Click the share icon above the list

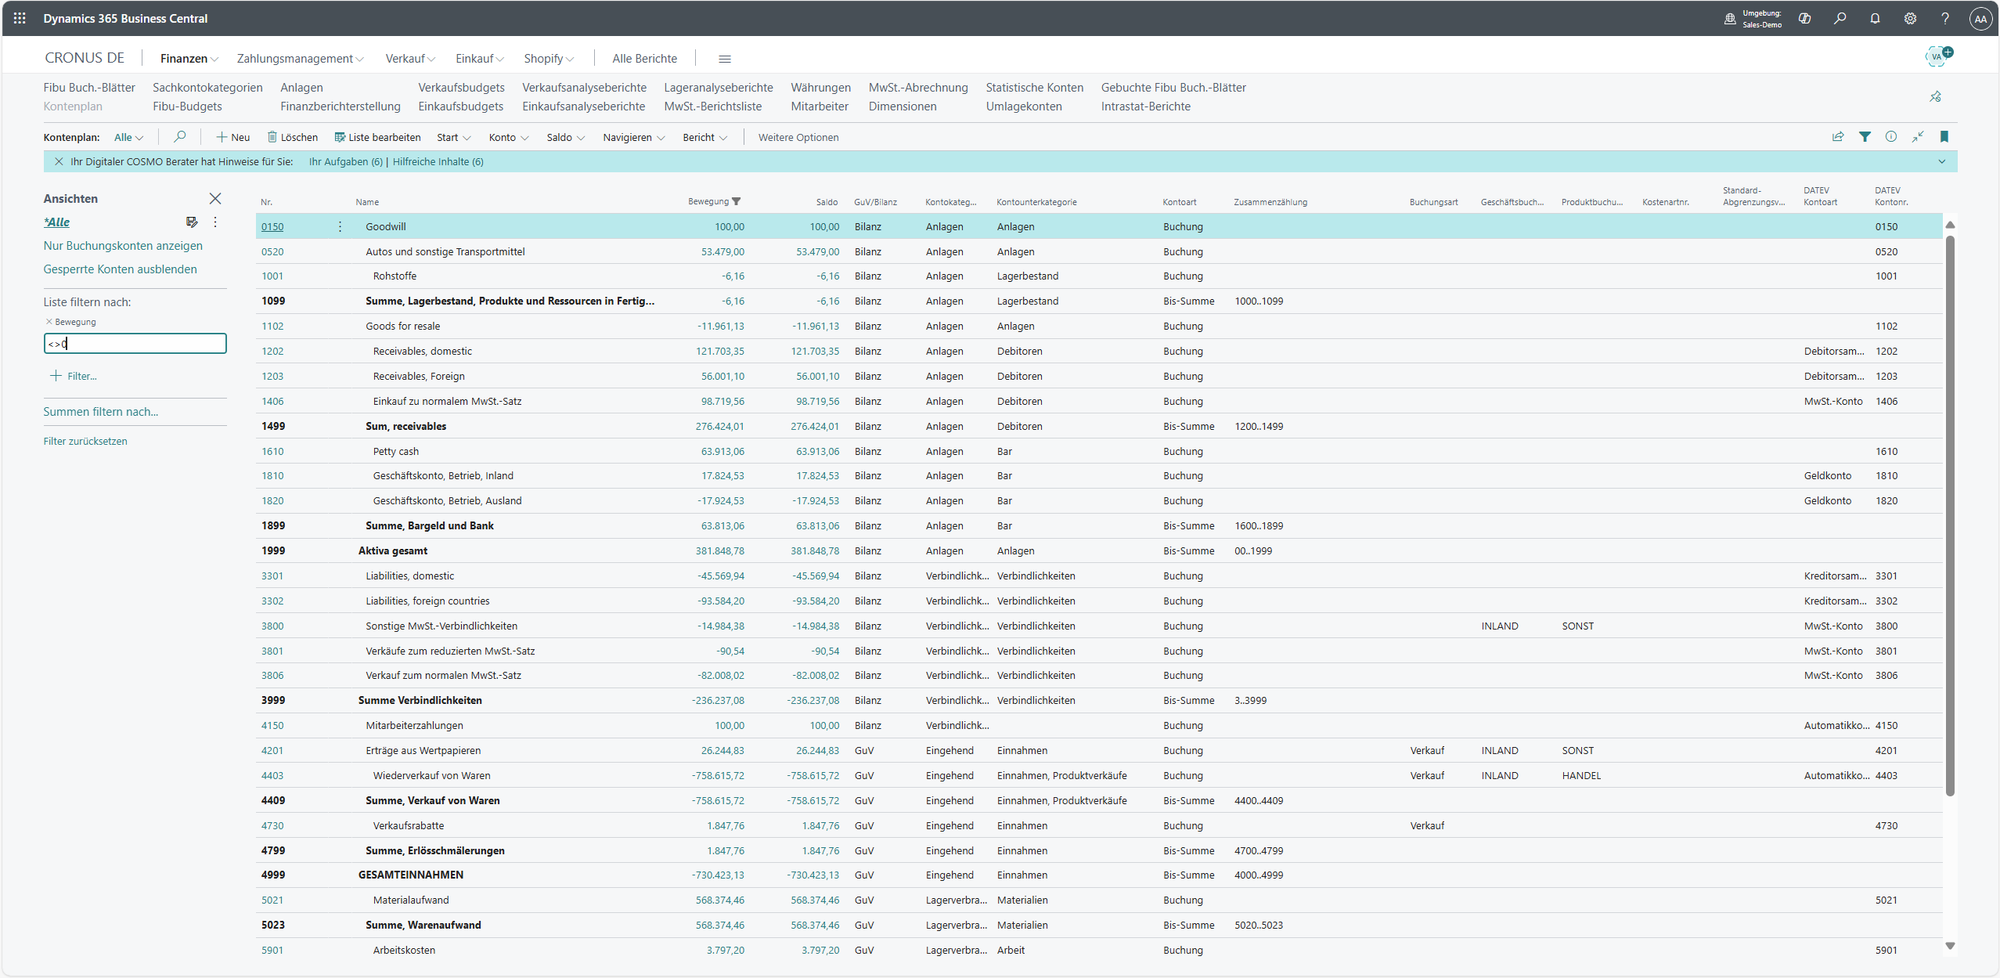click(x=1838, y=137)
